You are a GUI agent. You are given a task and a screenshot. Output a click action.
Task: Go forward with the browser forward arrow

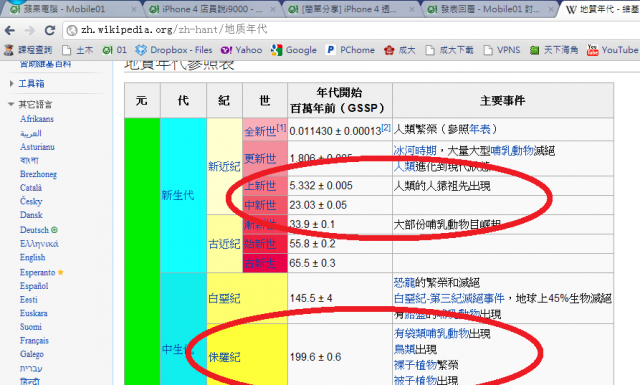click(x=30, y=30)
